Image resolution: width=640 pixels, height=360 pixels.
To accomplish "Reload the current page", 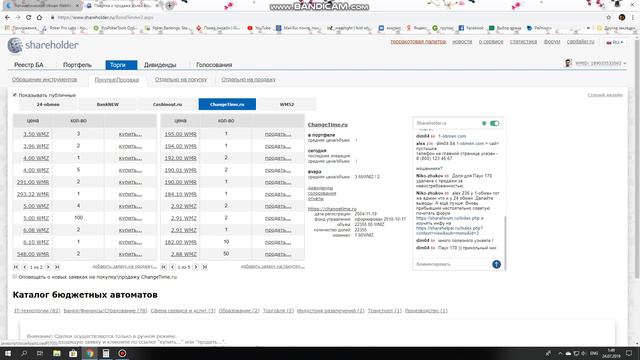I will click(x=29, y=18).
